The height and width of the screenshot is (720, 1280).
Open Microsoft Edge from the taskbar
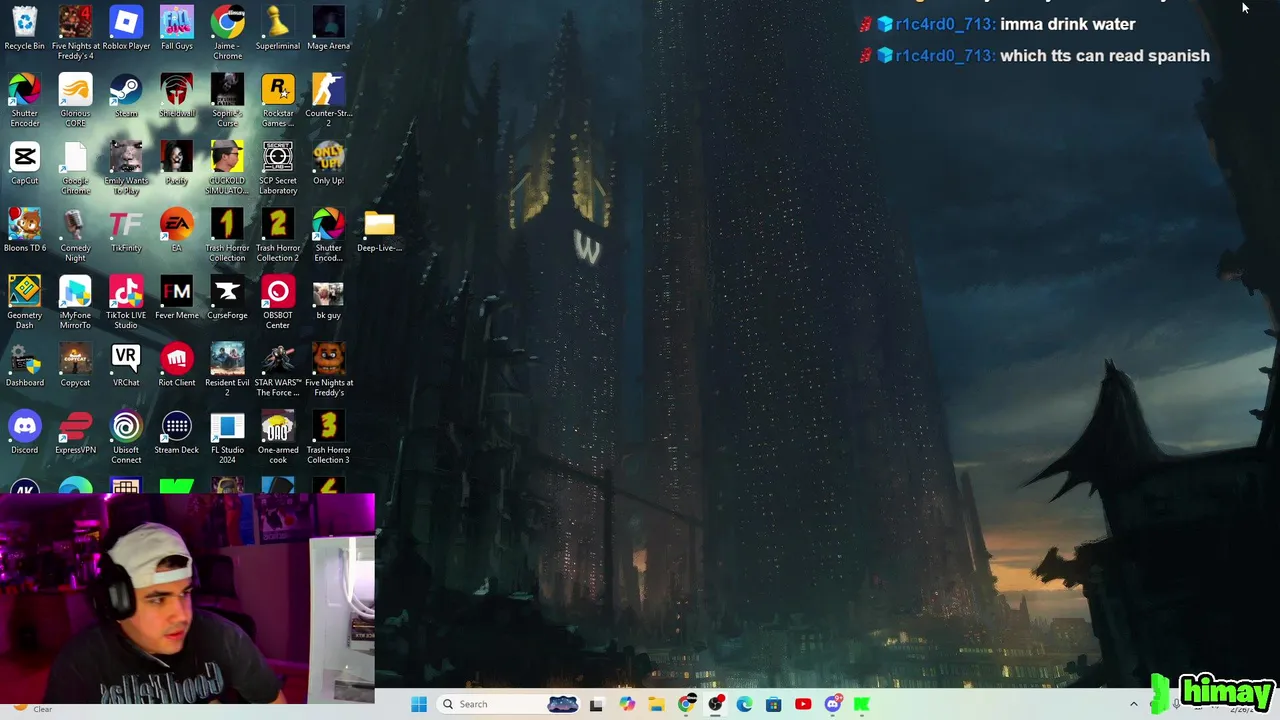[x=744, y=704]
